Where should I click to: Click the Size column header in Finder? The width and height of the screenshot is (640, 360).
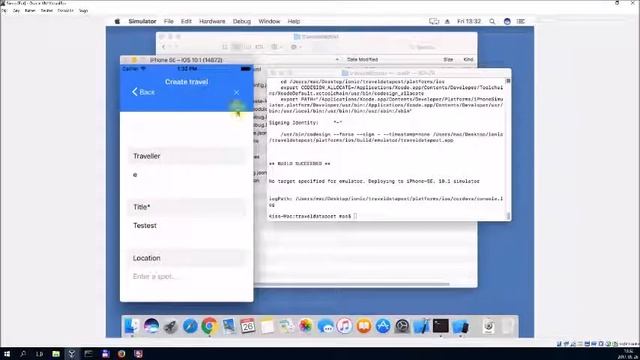coord(448,60)
